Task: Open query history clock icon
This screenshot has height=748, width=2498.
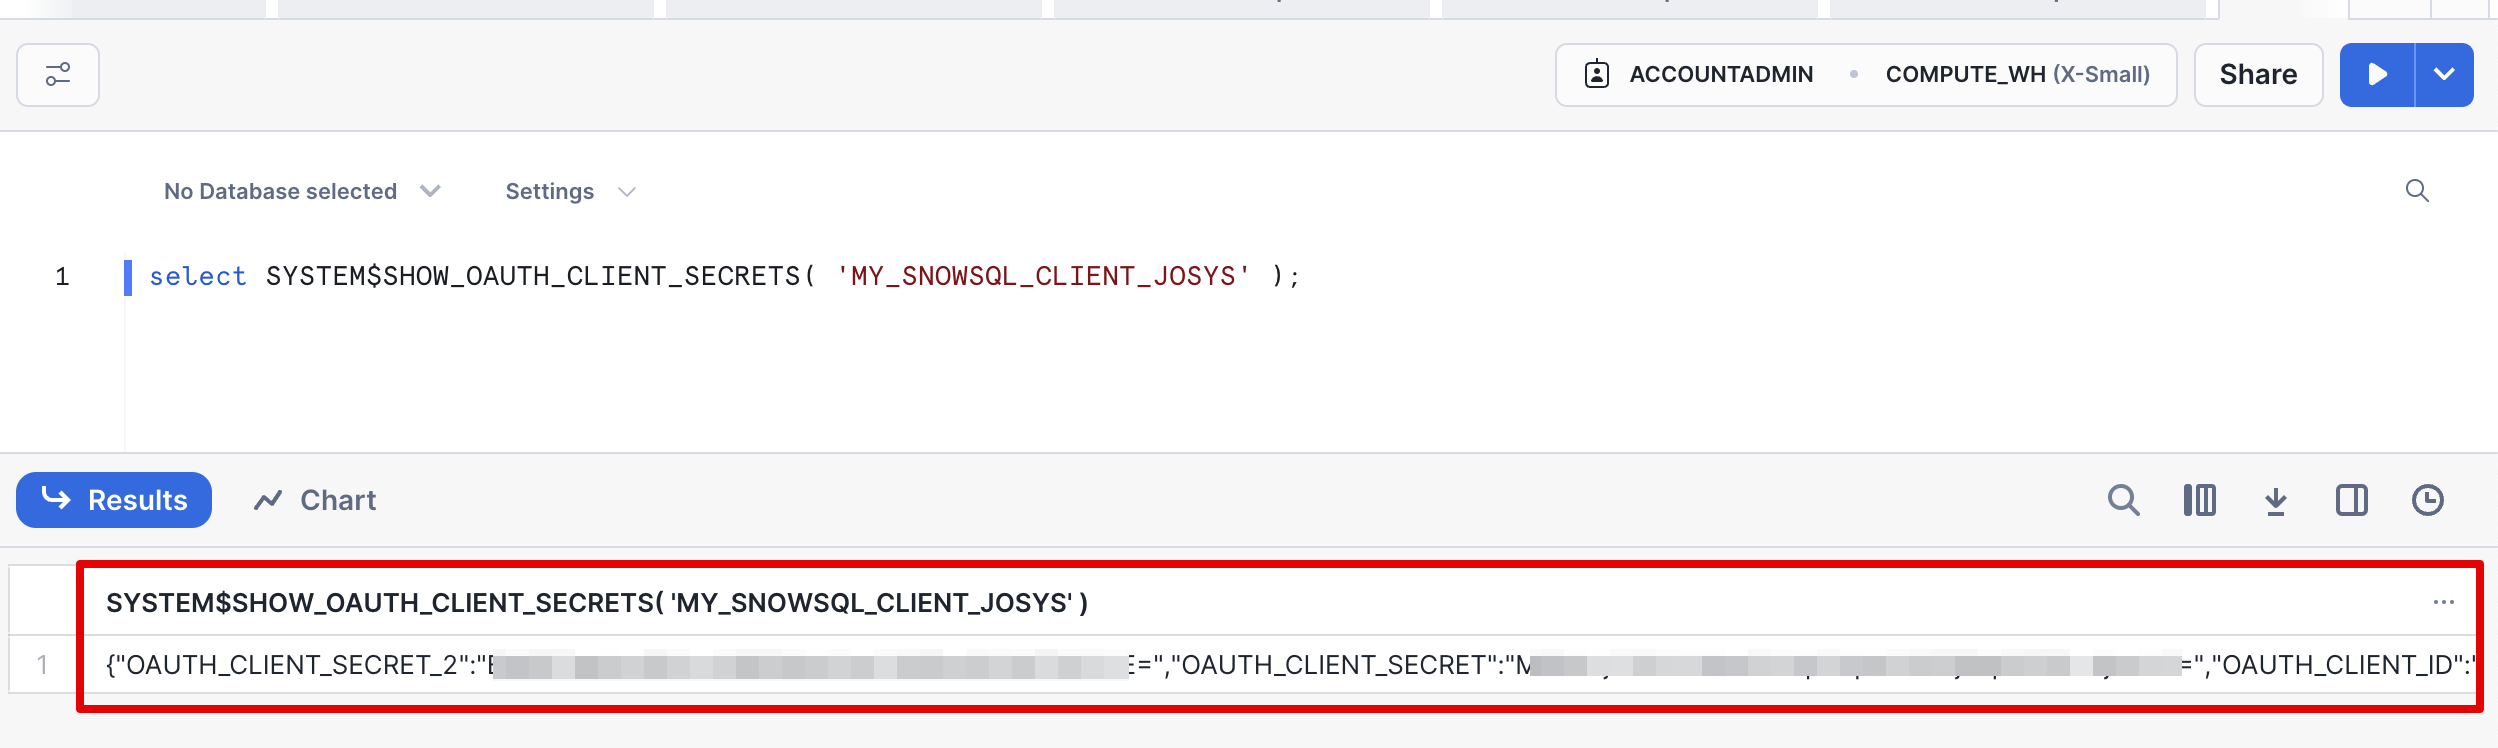Action: point(2427,500)
